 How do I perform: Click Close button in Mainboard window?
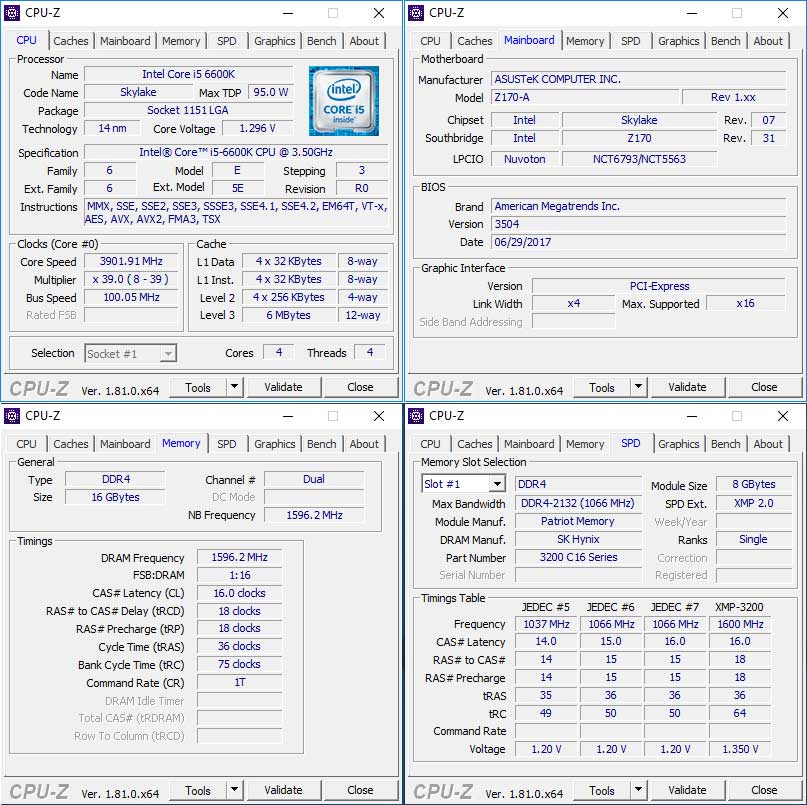(764, 387)
